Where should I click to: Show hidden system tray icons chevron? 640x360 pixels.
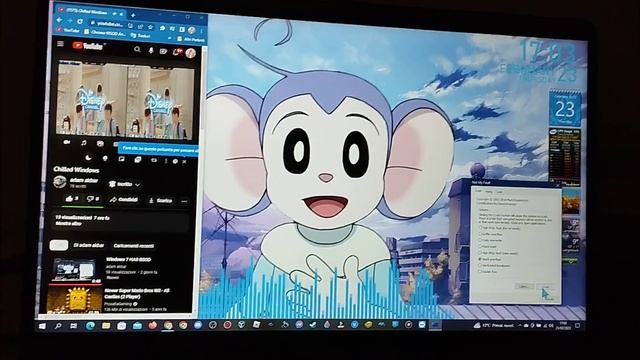(x=520, y=325)
